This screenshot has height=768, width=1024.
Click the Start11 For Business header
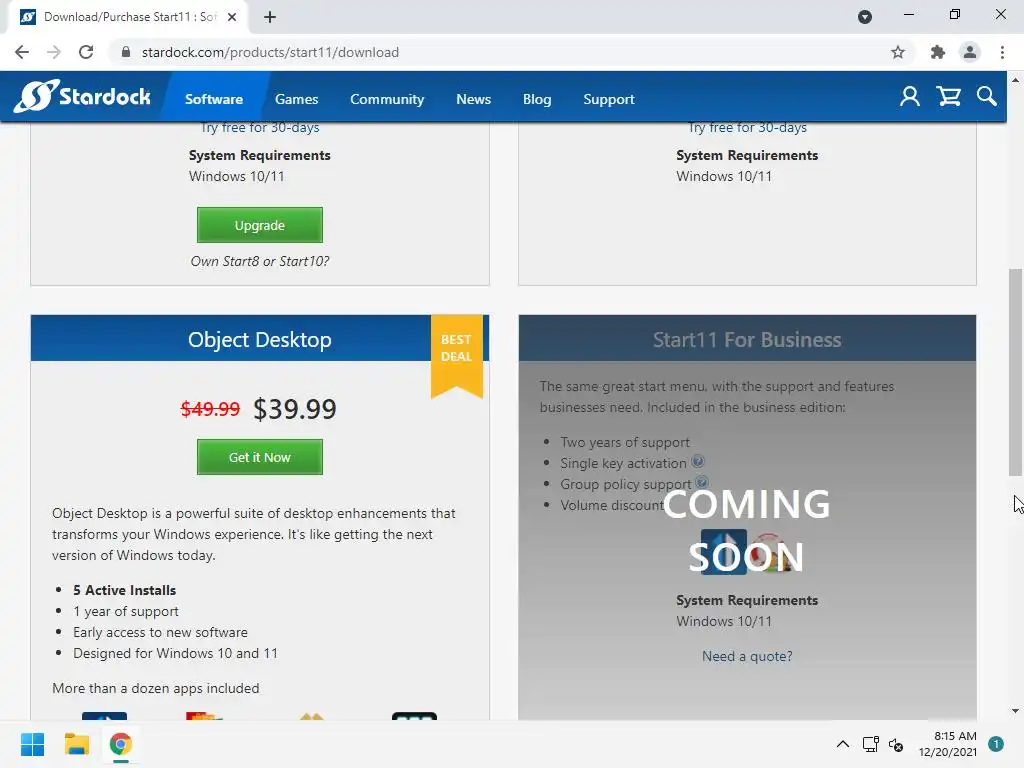point(747,339)
